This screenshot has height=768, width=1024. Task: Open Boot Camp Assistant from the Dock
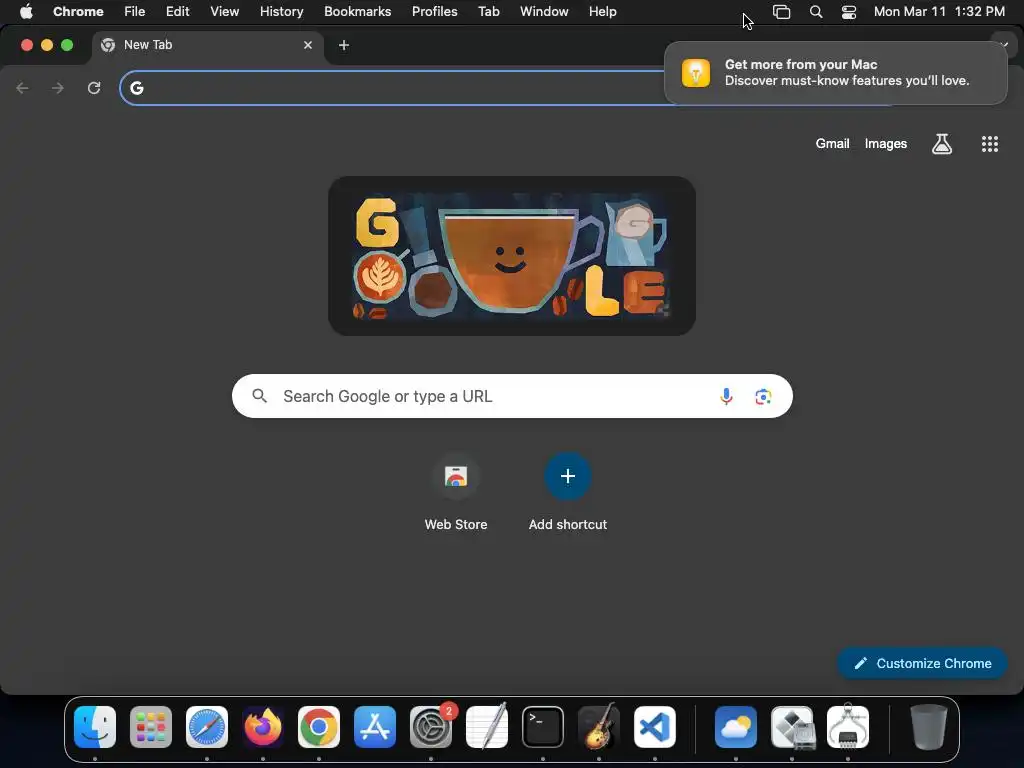(792, 726)
